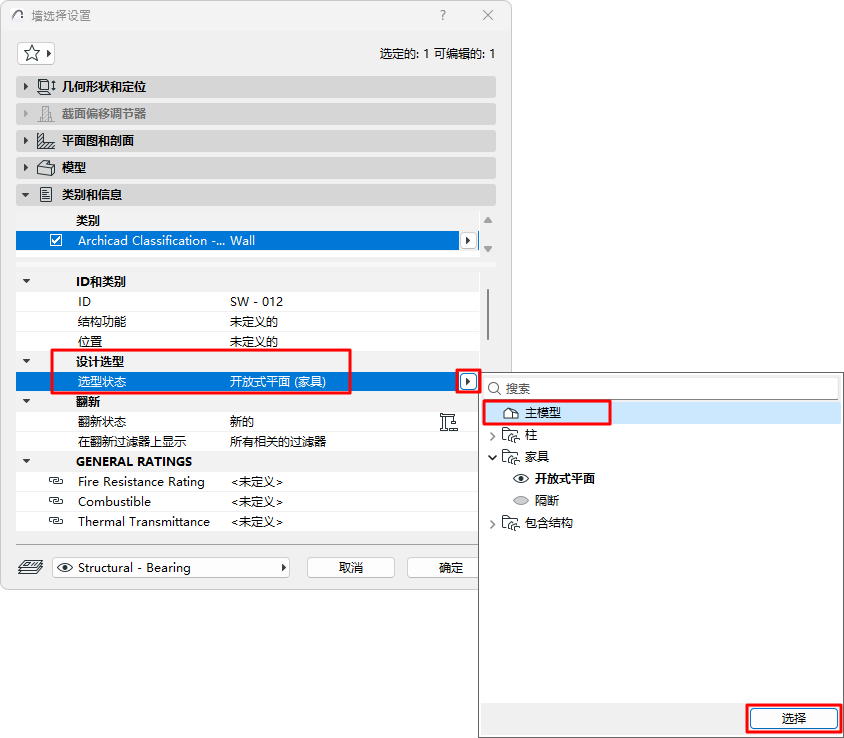
Task: Open the Favorites star button
Action: pos(36,53)
